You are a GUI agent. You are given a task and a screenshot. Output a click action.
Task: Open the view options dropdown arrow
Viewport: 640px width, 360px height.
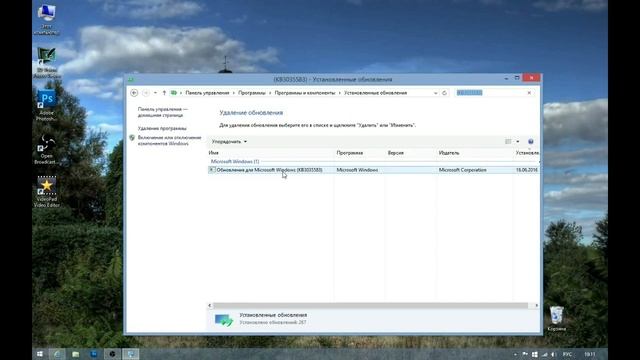pos(518,142)
